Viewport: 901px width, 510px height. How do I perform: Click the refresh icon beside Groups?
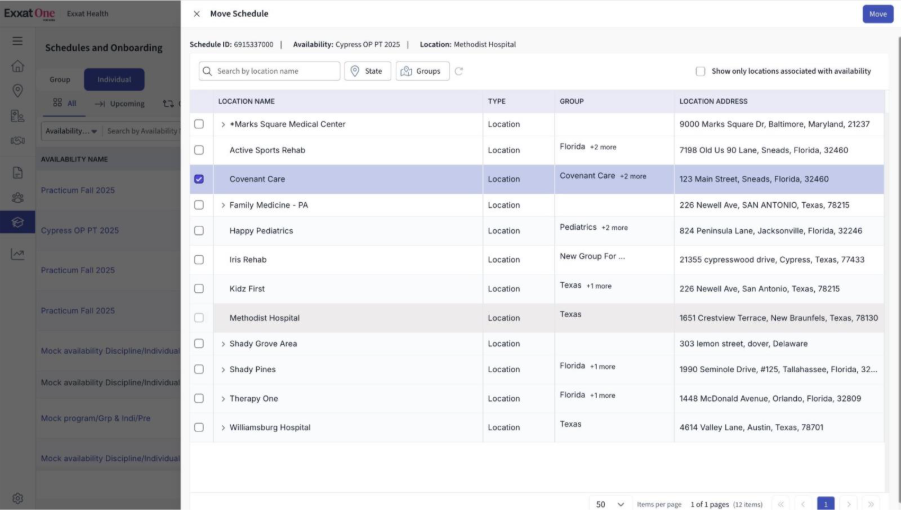[x=459, y=71]
